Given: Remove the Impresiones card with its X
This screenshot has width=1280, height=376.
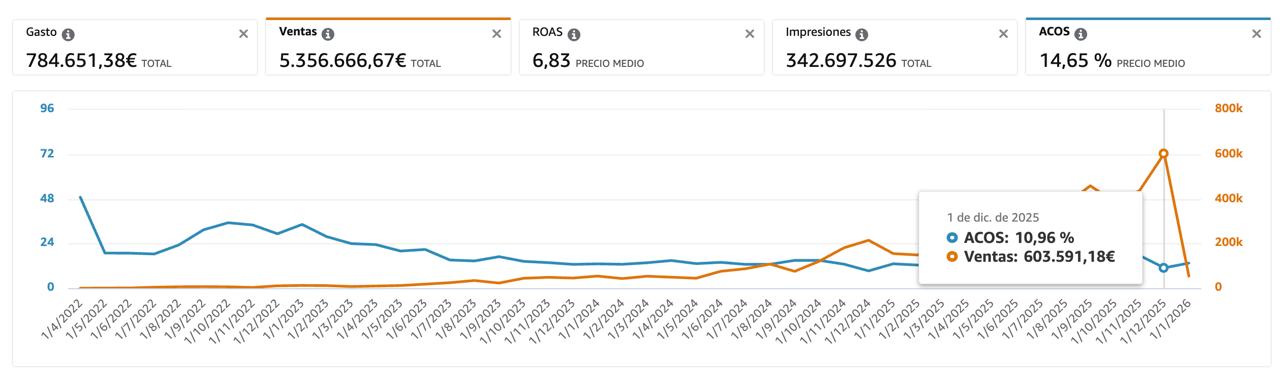Looking at the screenshot, I should tap(1004, 34).
